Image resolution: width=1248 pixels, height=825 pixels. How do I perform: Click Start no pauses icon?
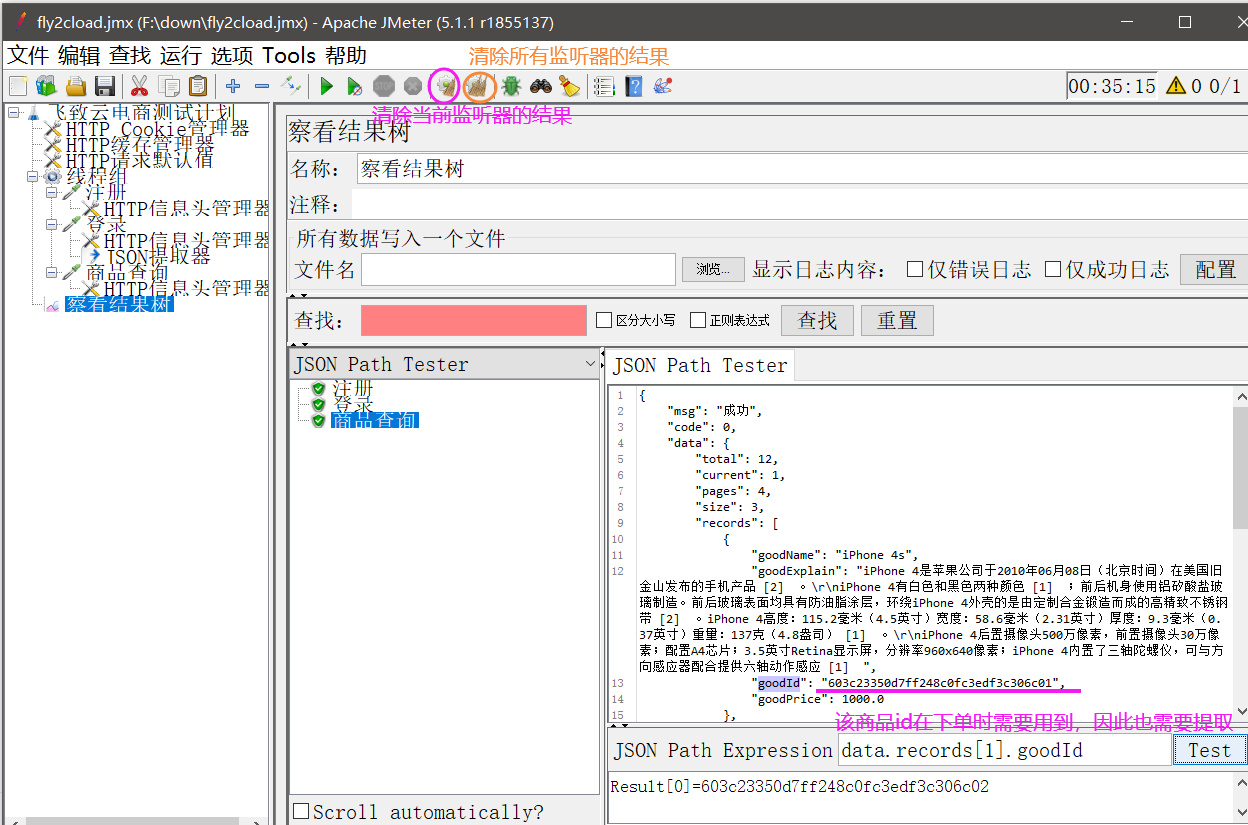click(355, 86)
